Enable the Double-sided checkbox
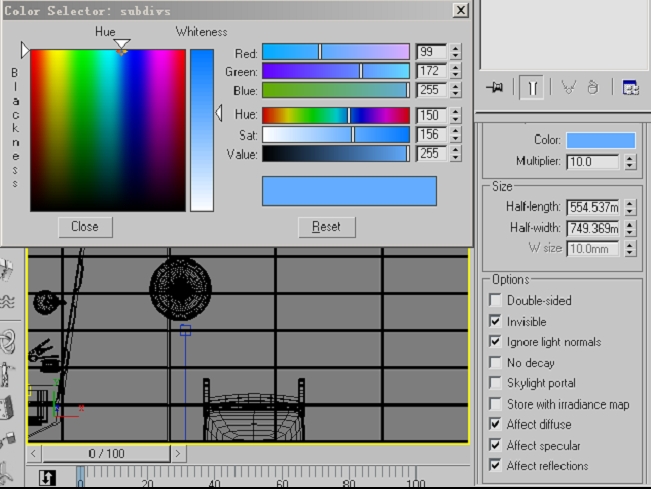Screen dimensions: 651x489 [495, 300]
